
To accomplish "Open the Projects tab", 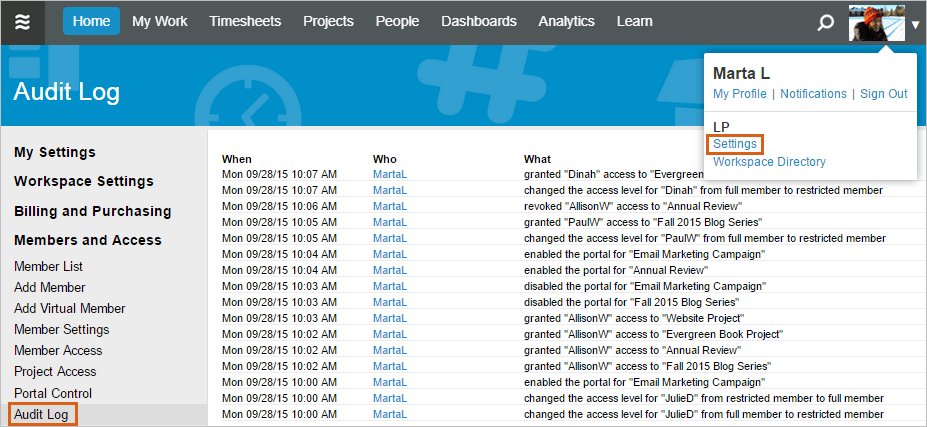I will pyautogui.click(x=328, y=21).
